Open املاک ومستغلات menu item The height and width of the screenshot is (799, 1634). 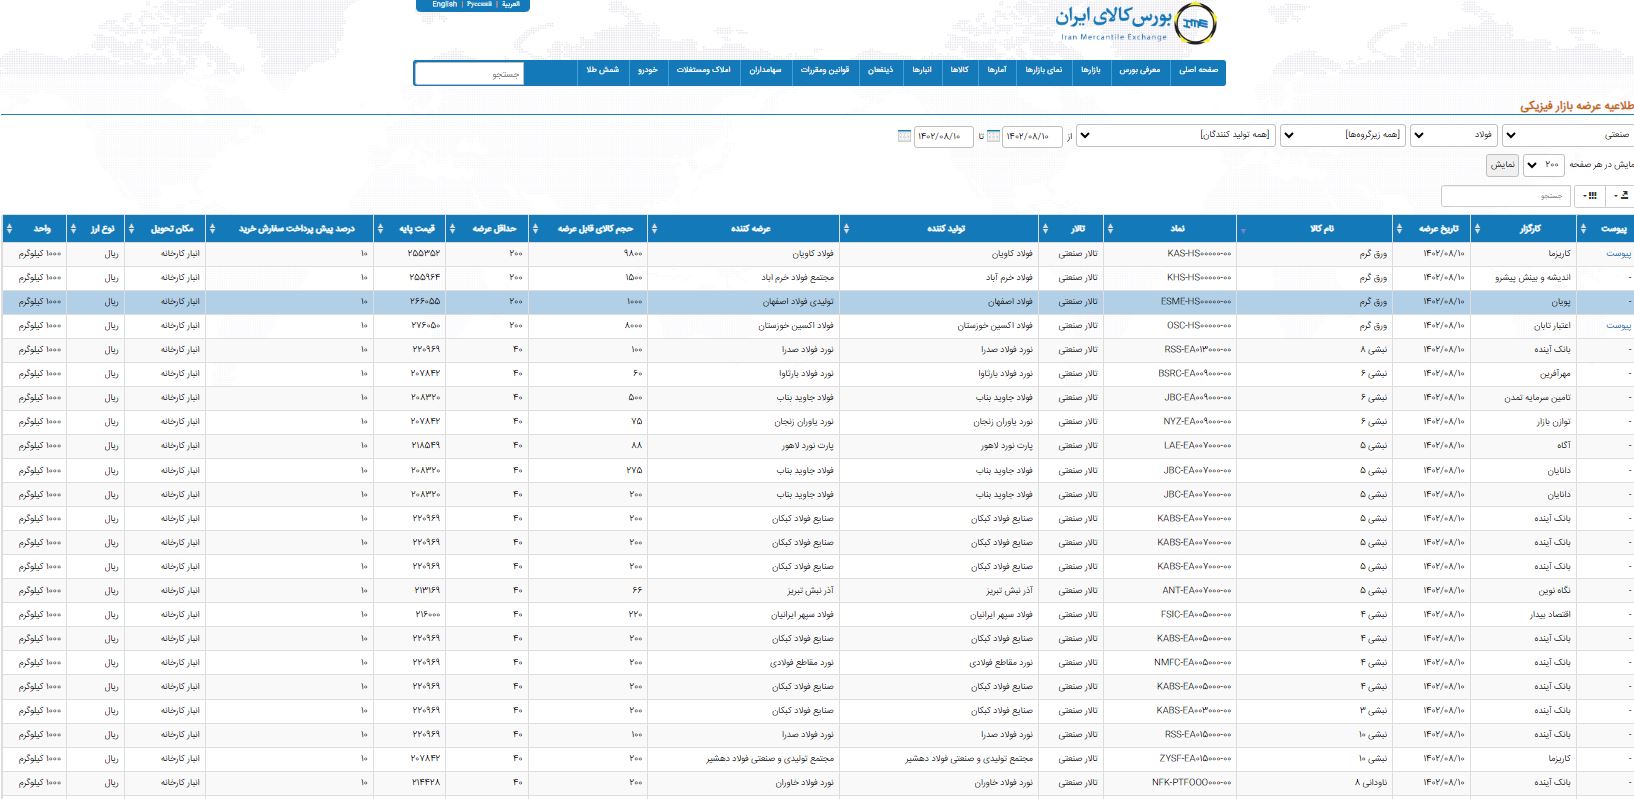pyautogui.click(x=703, y=71)
